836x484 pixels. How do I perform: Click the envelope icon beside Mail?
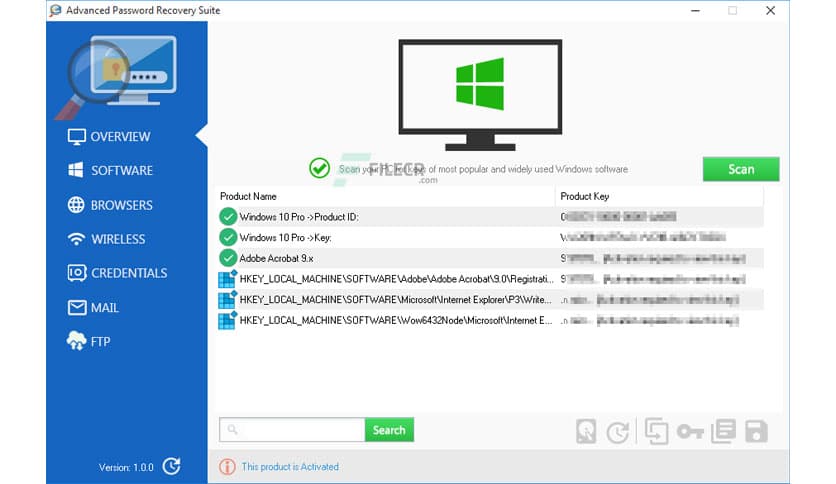coord(77,308)
